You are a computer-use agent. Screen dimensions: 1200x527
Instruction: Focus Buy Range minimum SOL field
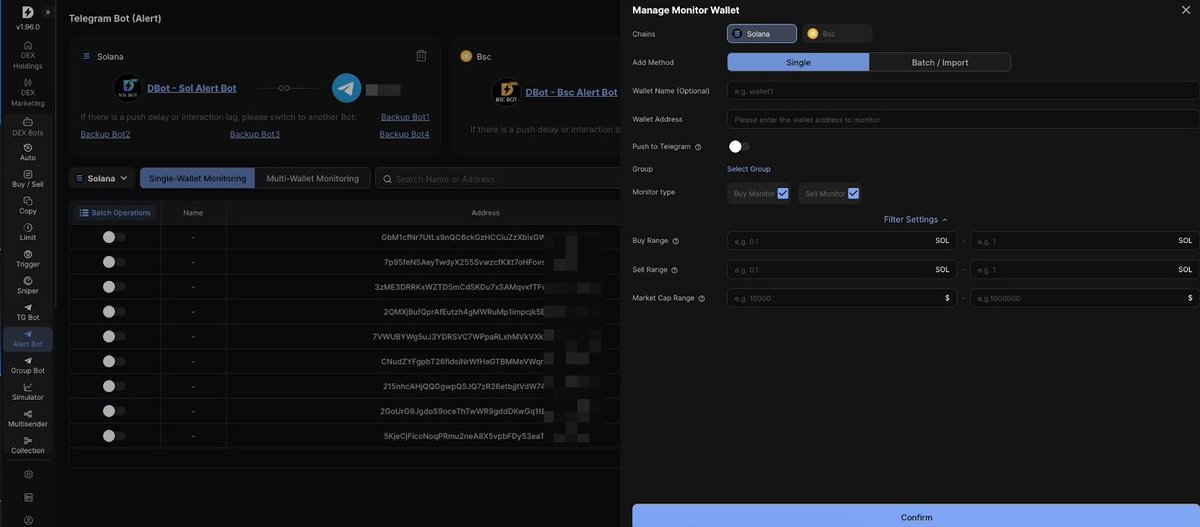[842, 241]
